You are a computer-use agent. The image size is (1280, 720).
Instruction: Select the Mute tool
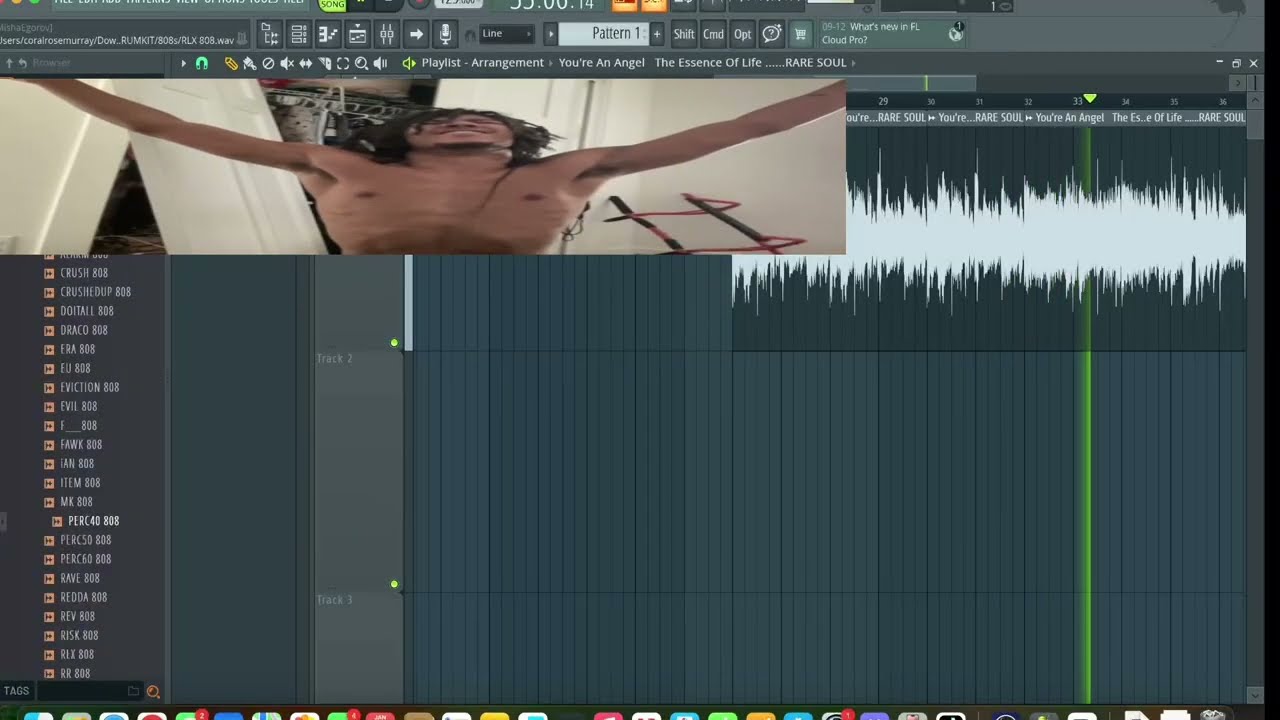tap(287, 63)
